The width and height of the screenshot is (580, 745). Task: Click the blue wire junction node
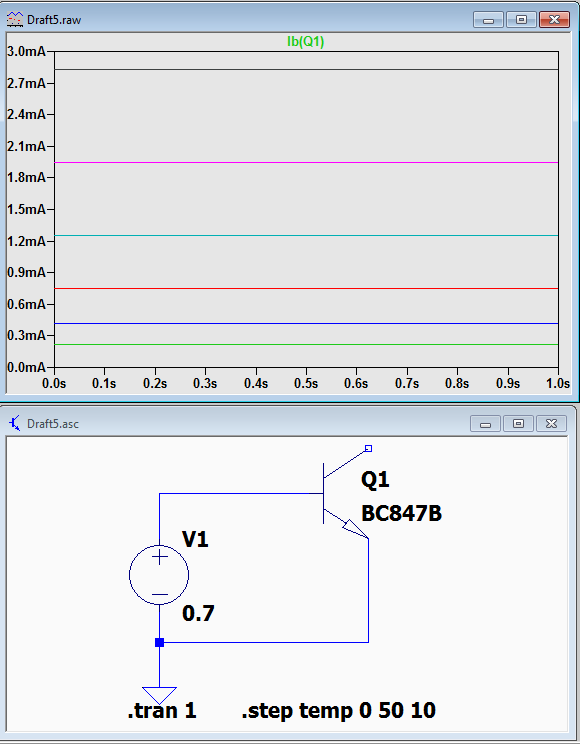click(160, 642)
